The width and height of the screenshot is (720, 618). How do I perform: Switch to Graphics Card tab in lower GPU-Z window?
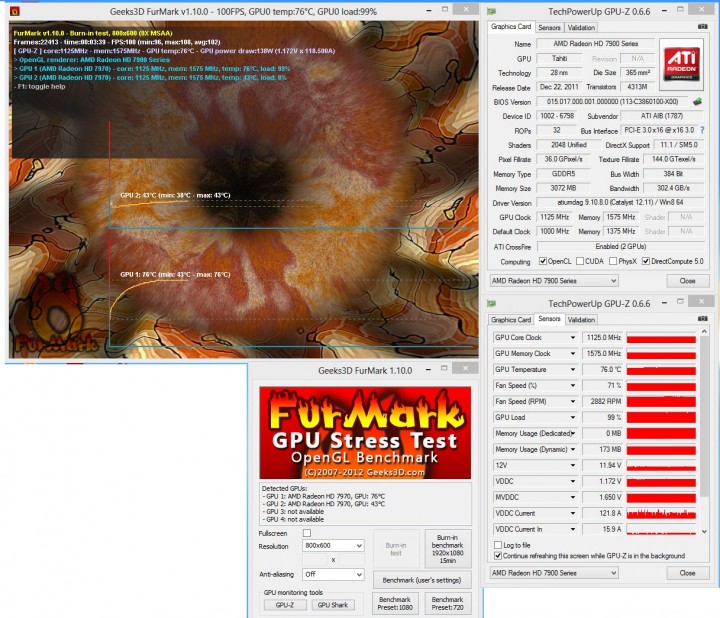pyautogui.click(x=511, y=320)
